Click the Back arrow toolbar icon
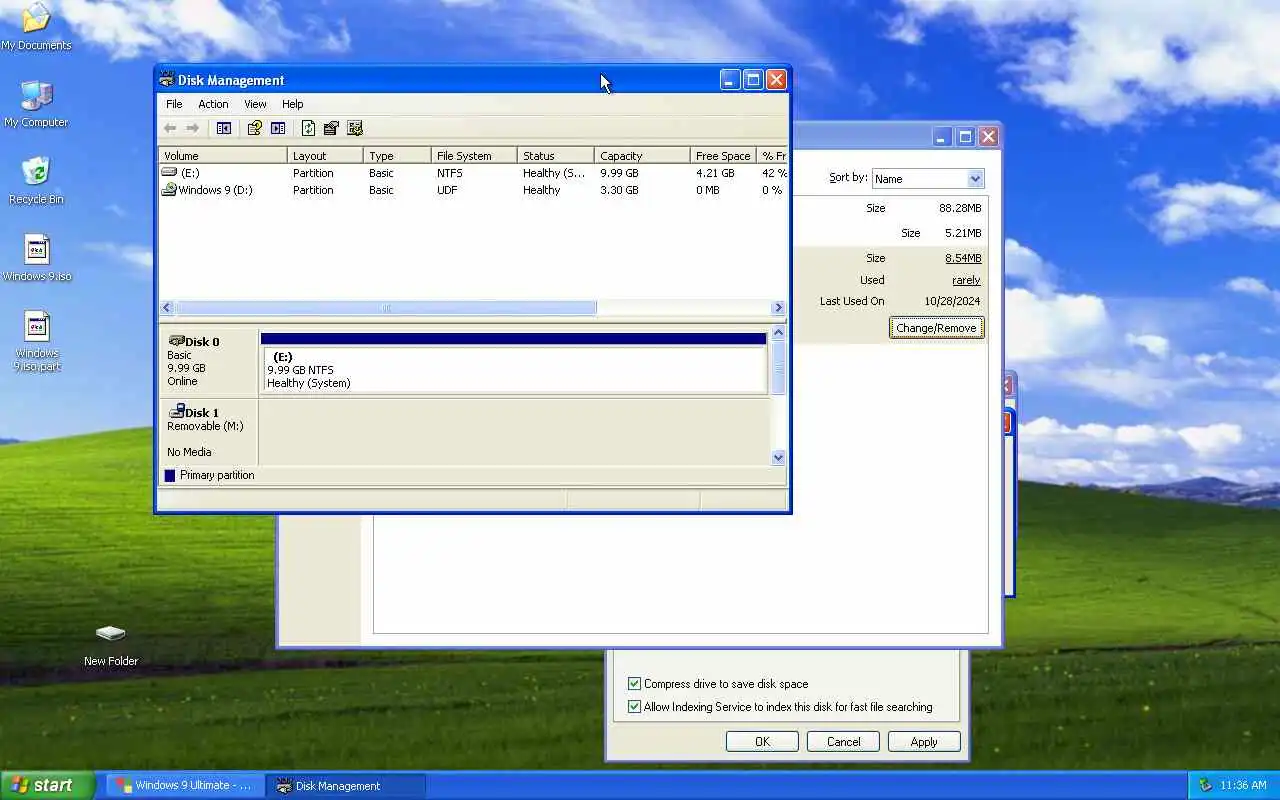This screenshot has height=800, width=1280. (x=170, y=128)
